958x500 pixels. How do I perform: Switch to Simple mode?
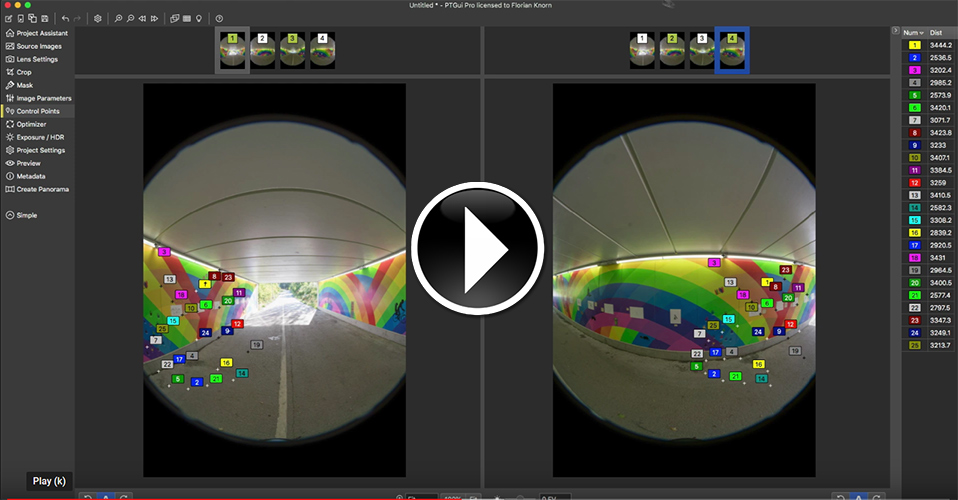click(x=21, y=215)
